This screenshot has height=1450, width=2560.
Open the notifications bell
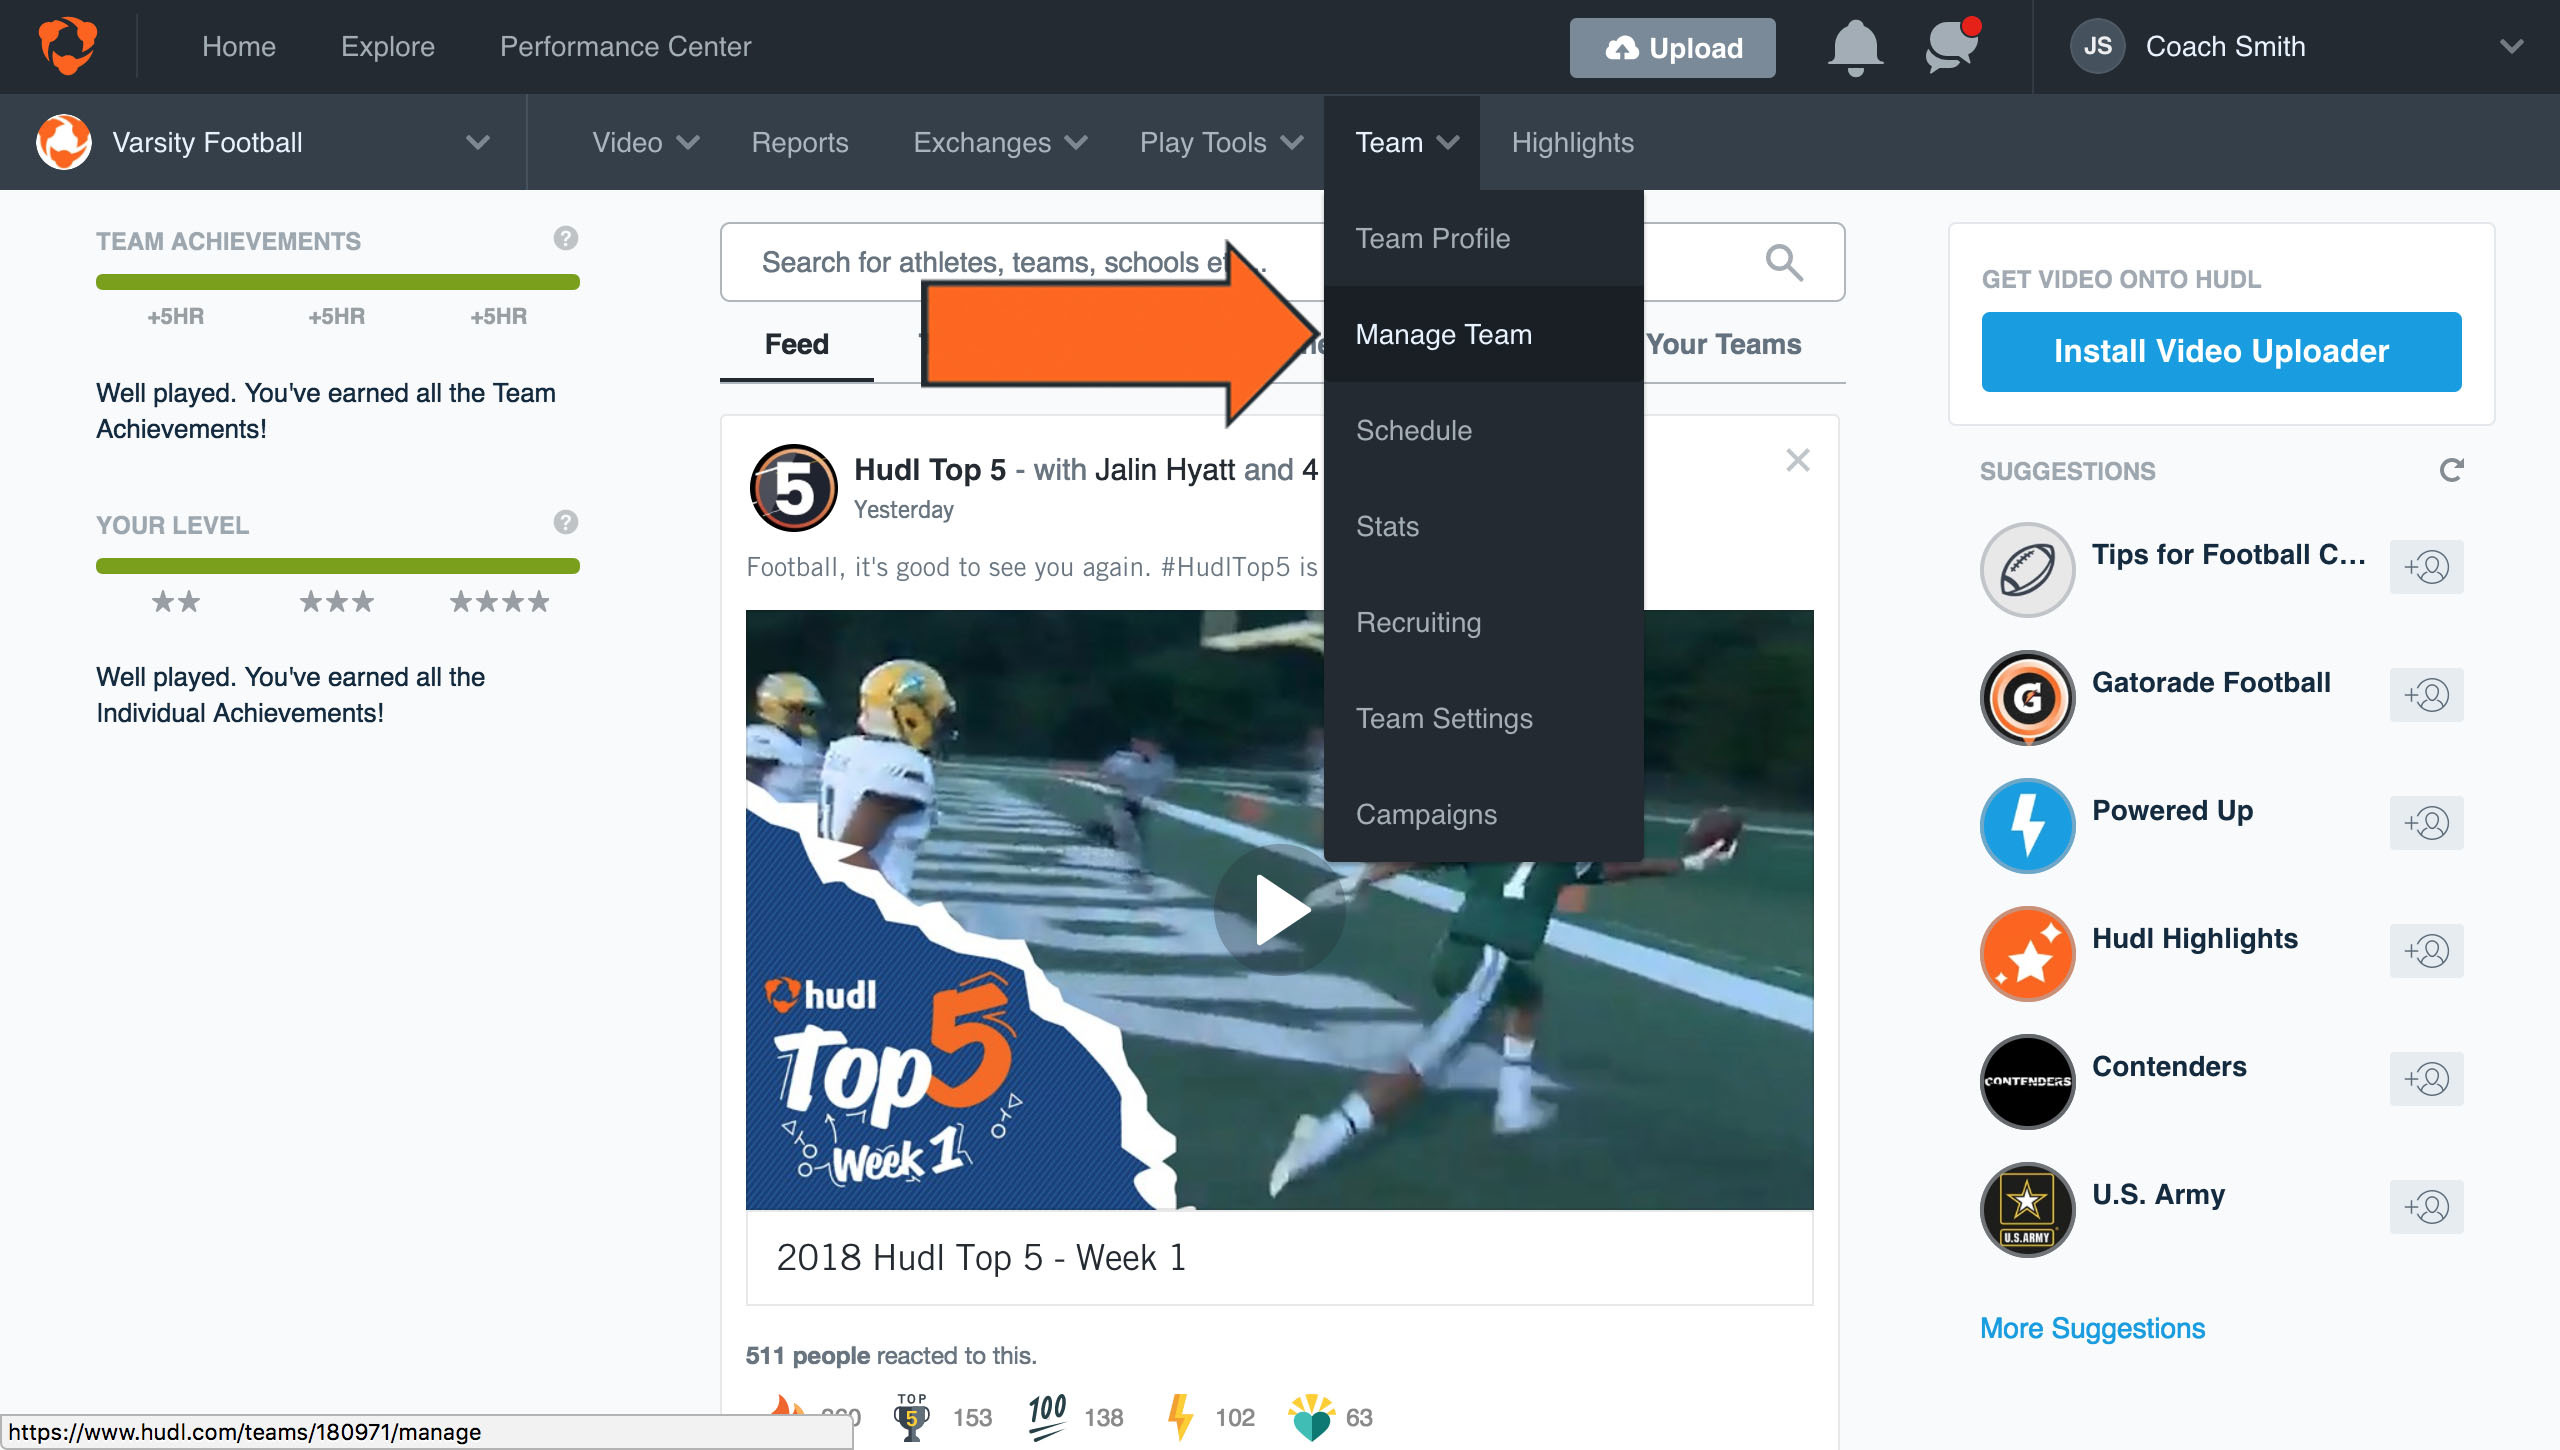click(1855, 47)
